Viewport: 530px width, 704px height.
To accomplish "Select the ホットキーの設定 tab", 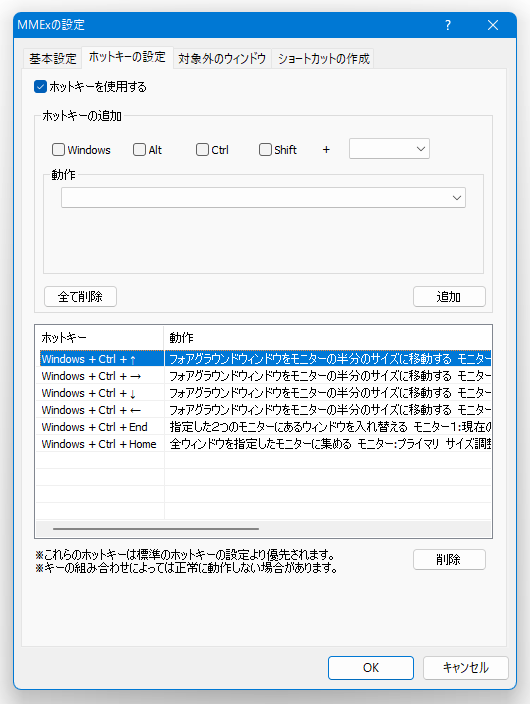I will pos(127,57).
